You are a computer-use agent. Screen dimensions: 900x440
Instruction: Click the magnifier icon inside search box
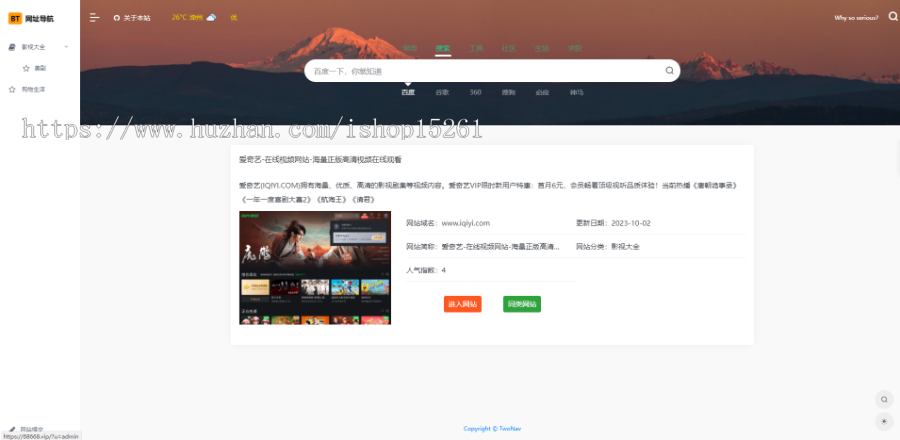[x=669, y=71]
